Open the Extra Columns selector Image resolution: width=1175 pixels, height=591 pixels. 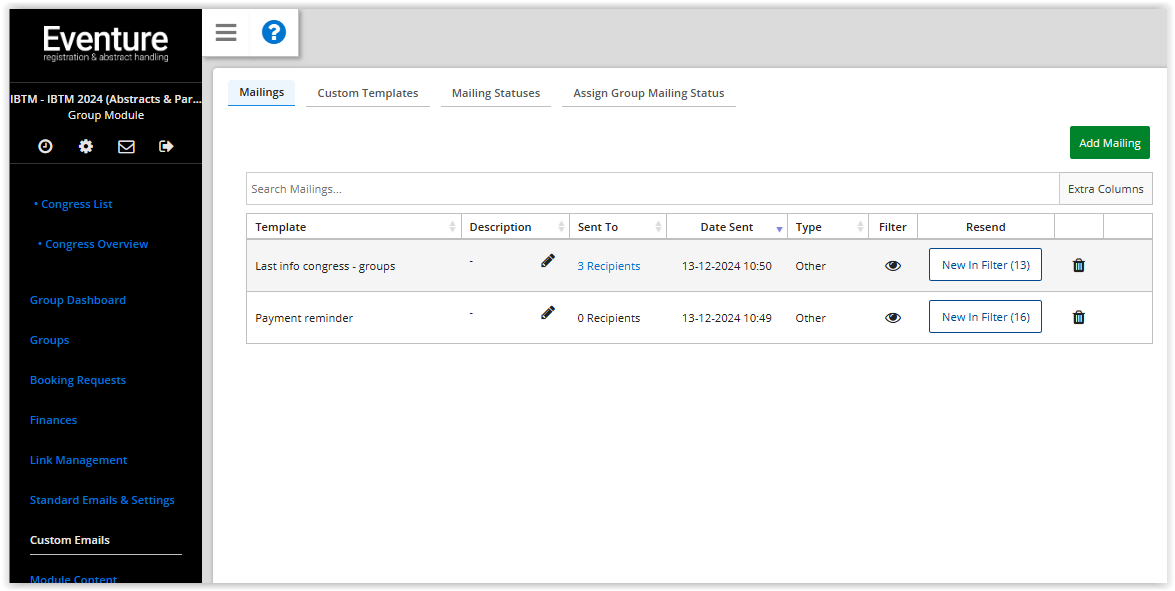(x=1105, y=189)
